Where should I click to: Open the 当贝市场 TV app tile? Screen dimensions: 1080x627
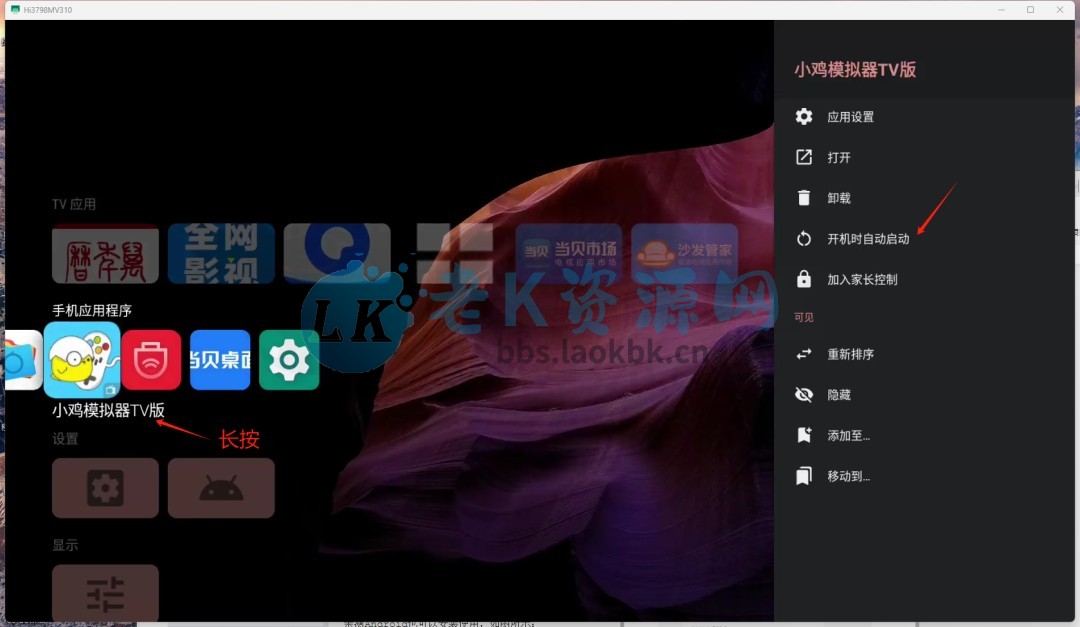tap(569, 254)
